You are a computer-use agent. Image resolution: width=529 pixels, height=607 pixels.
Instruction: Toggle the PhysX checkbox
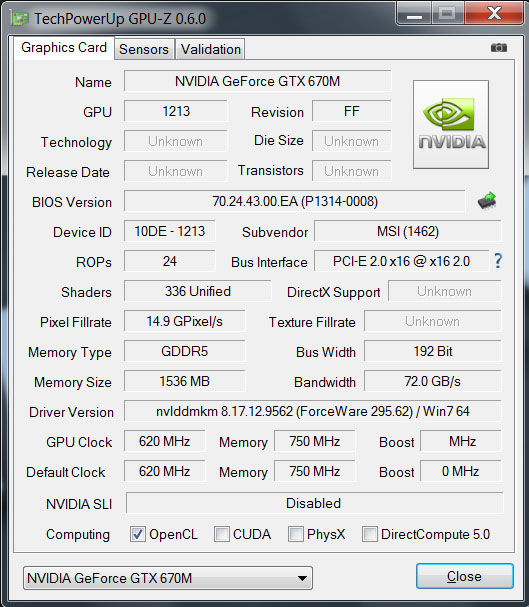point(296,534)
